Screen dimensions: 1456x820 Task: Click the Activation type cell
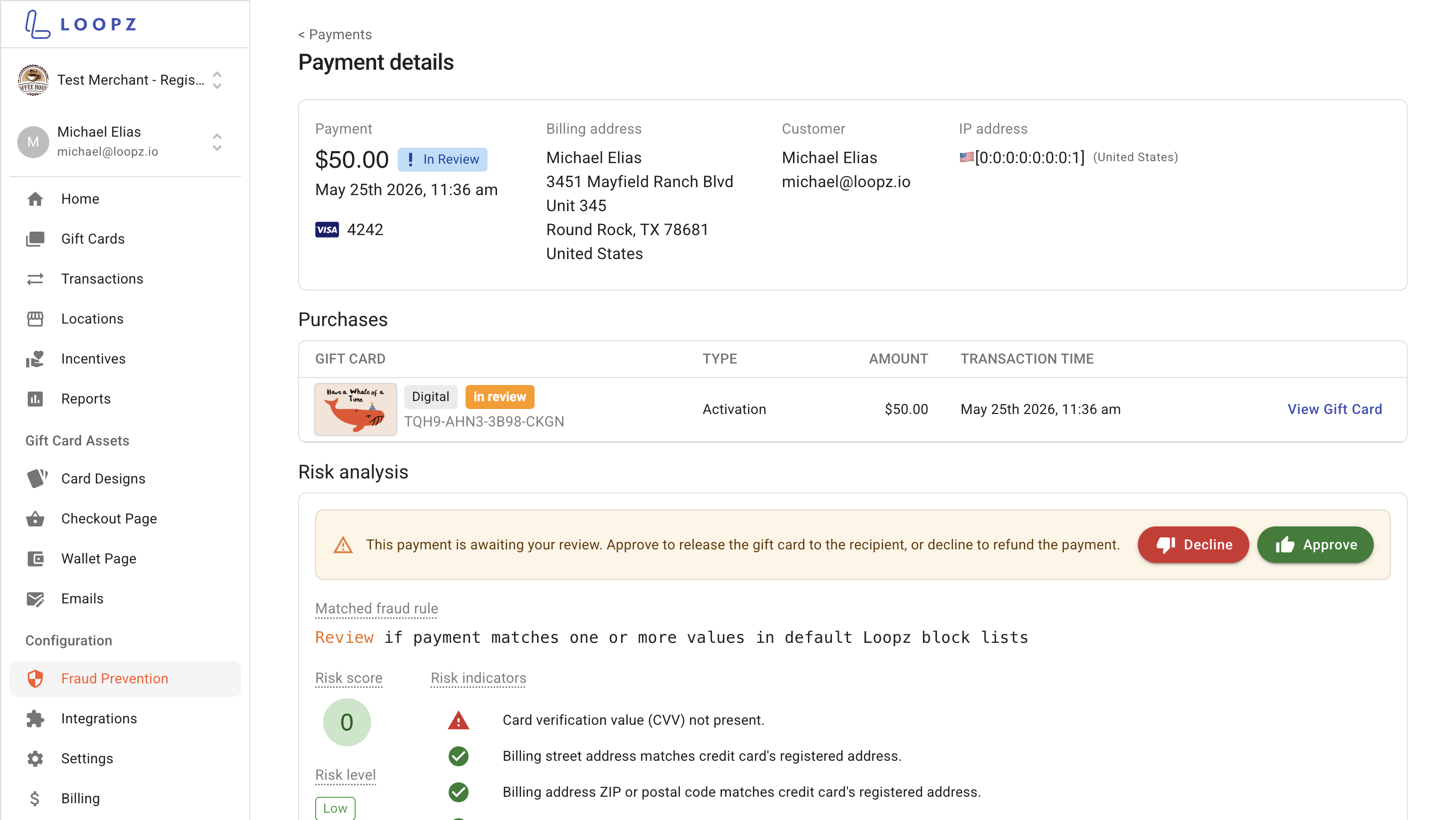tap(734, 409)
